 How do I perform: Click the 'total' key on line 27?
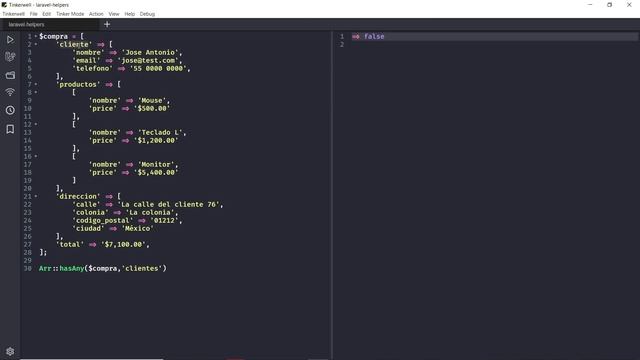pos(70,244)
